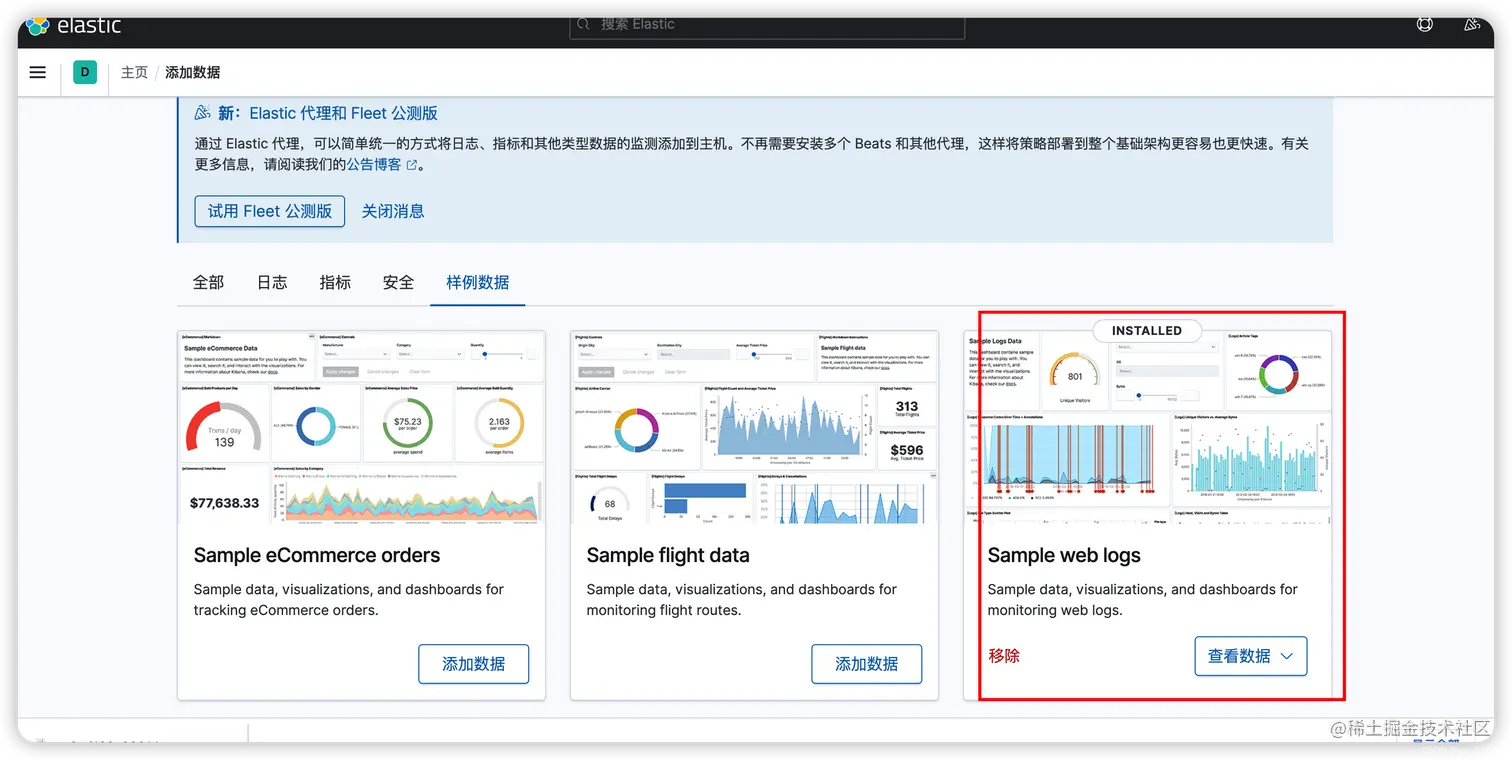This screenshot has width=1512, height=760.
Task: Click the search magnifier icon
Action: (x=585, y=24)
